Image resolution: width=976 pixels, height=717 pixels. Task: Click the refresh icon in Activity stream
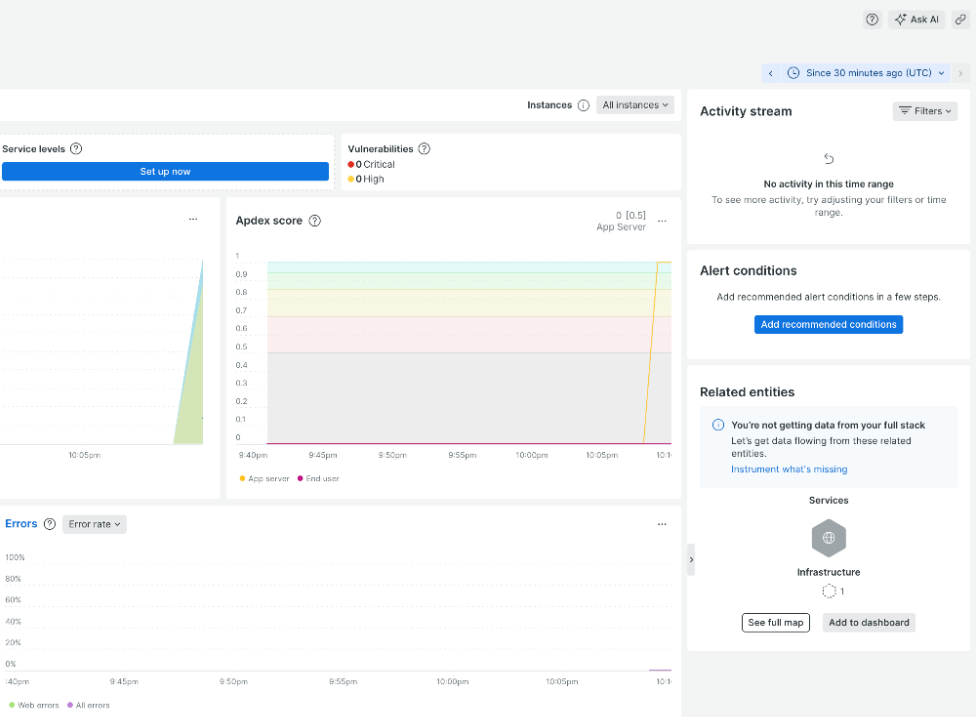828,158
